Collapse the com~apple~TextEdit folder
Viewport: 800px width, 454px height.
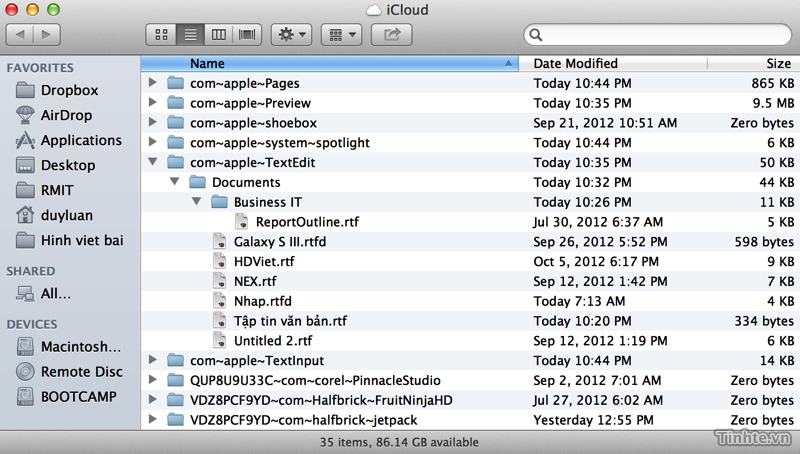click(x=152, y=162)
